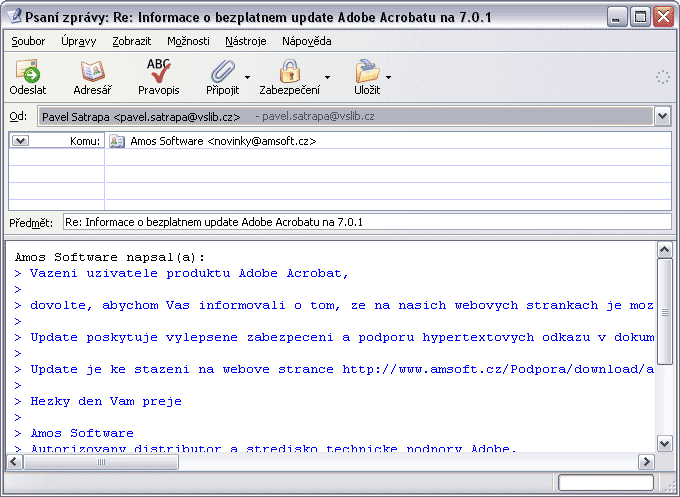Viewport: 680px width, 497px height.
Task: Click right arrow of horizontal scrollbar
Action: (646, 461)
